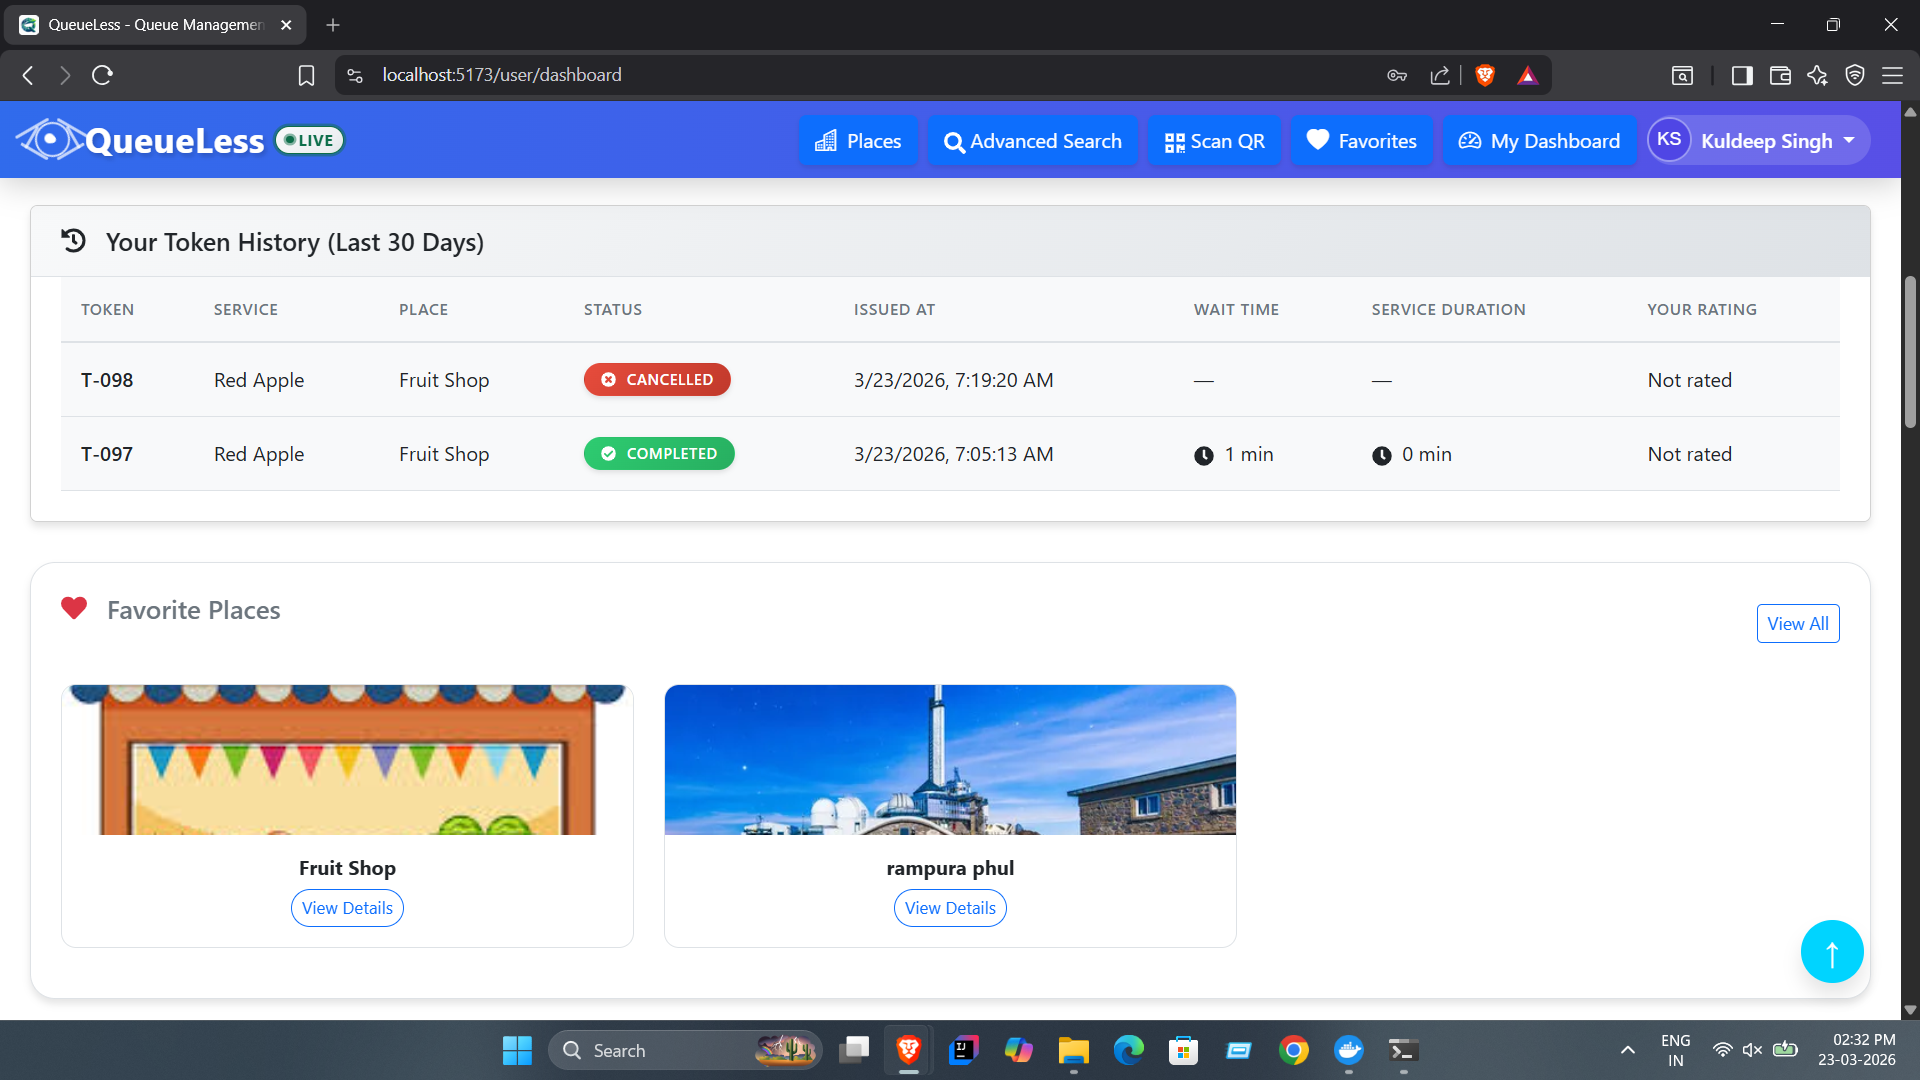Go to Favorites in the navbar
The height and width of the screenshot is (1080, 1920).
(x=1361, y=141)
